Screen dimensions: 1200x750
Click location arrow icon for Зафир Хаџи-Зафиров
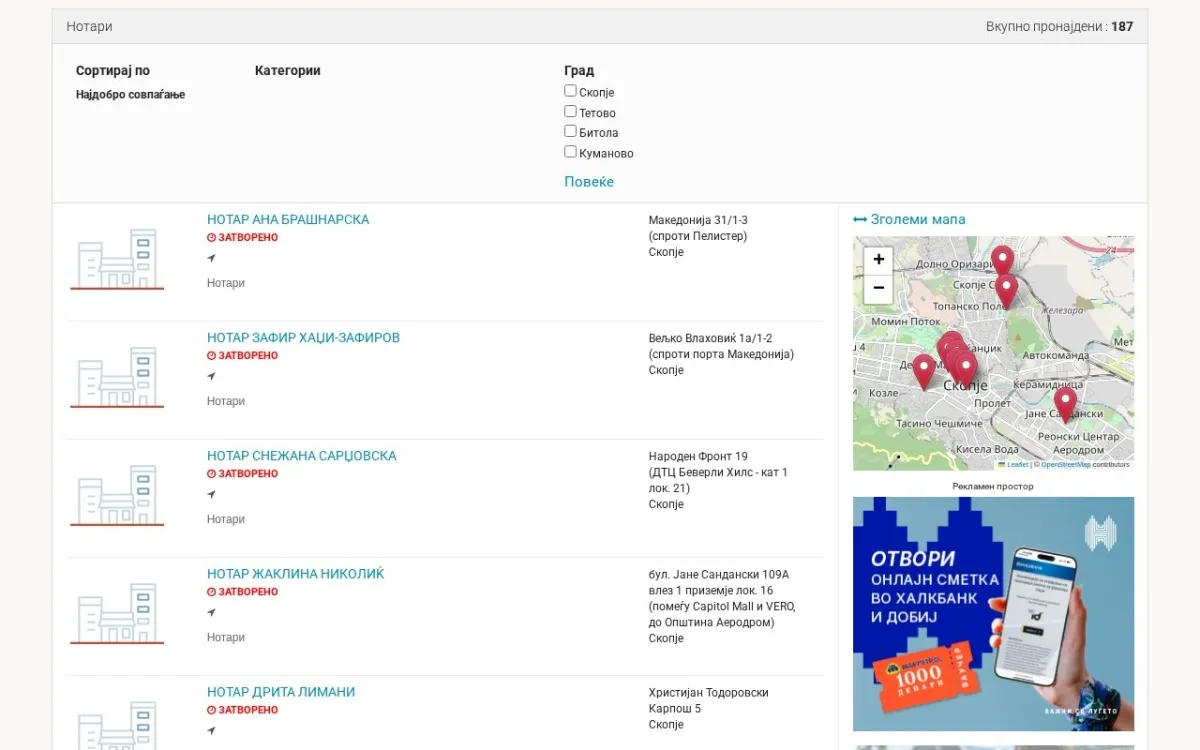click(x=211, y=376)
